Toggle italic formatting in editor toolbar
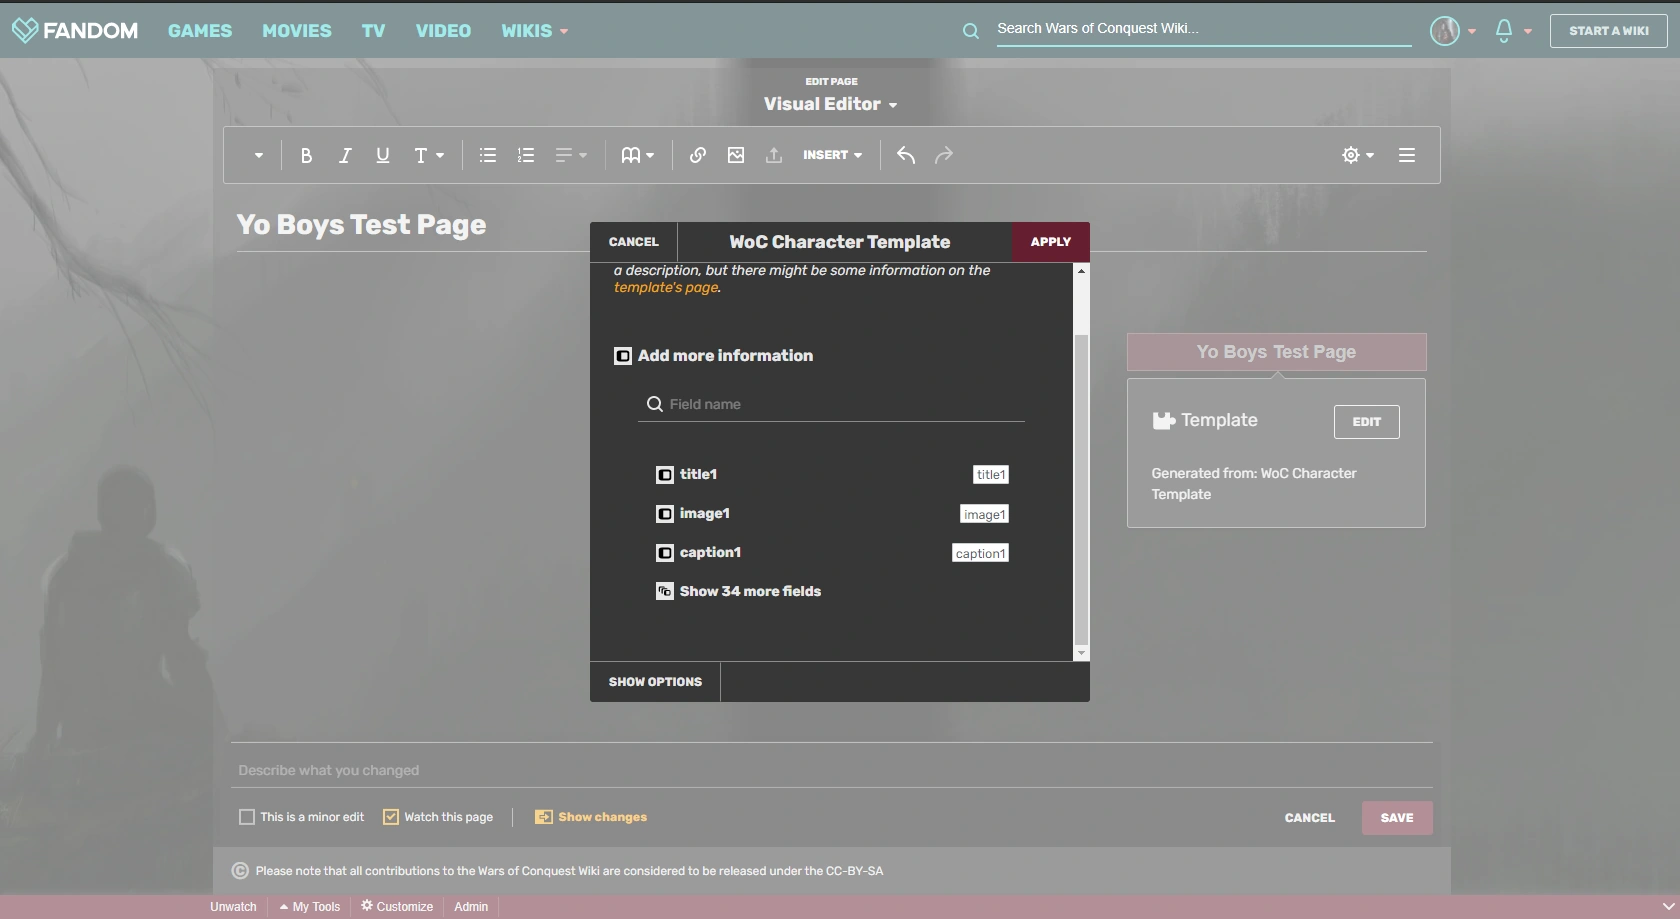Viewport: 1680px width, 919px height. pyautogui.click(x=345, y=155)
